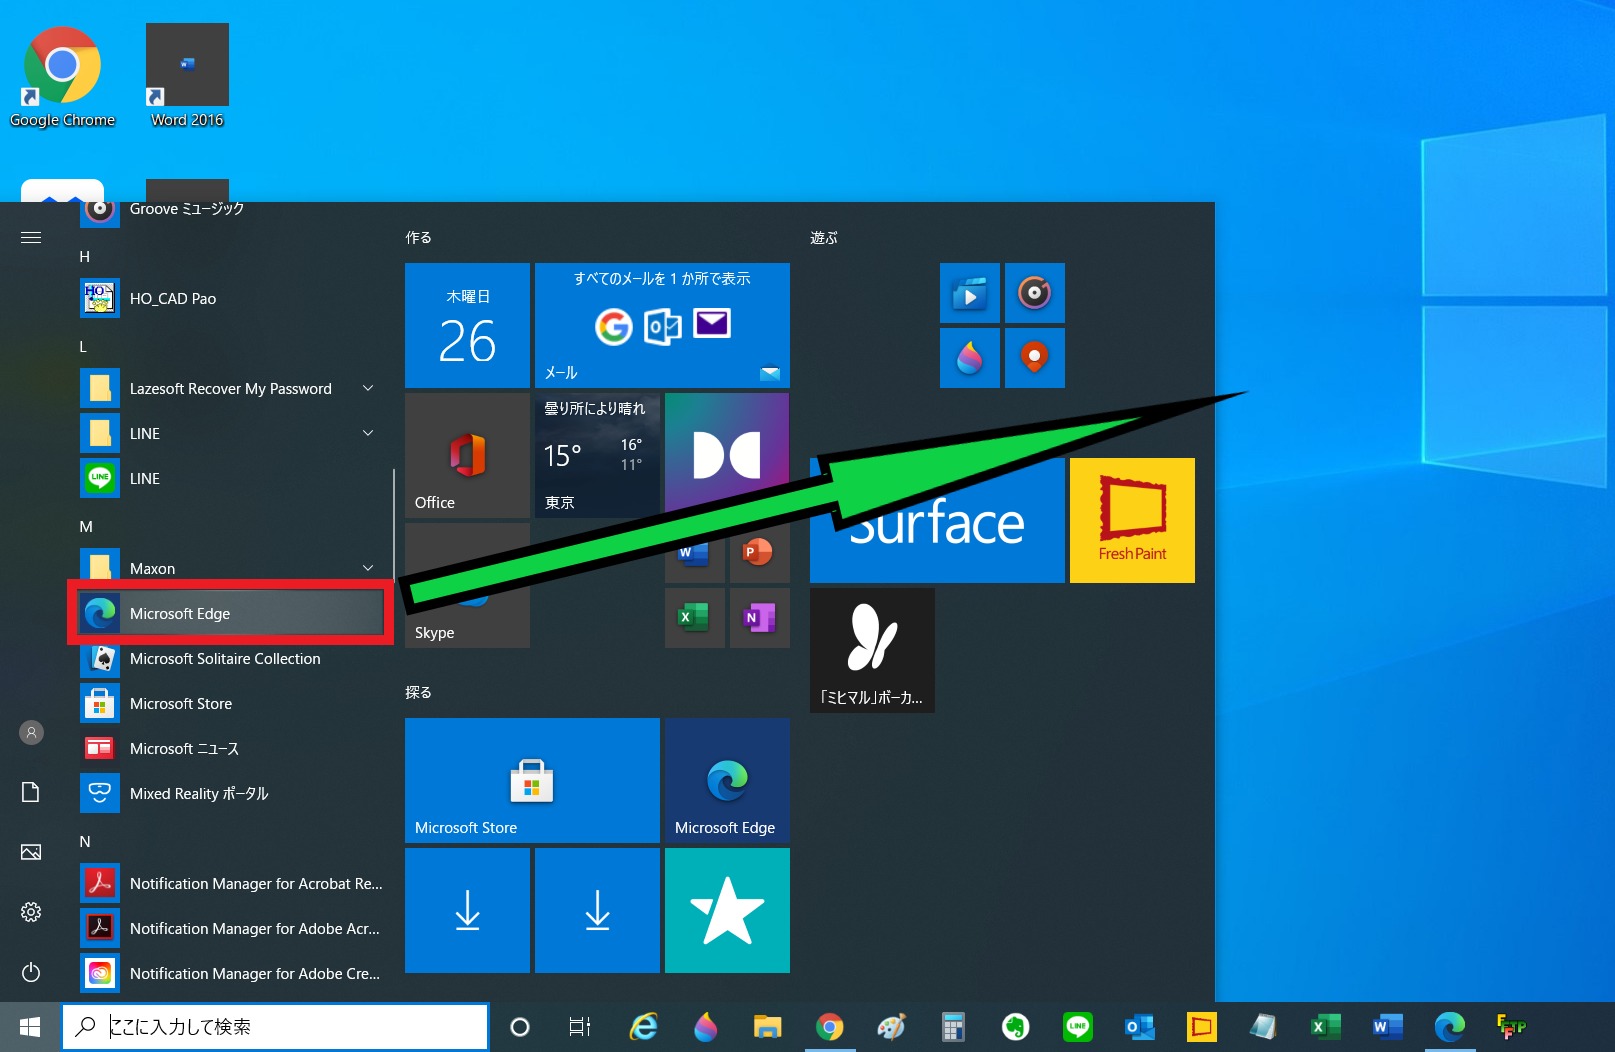The width and height of the screenshot is (1615, 1052).
Task: Open the ミヒマル ポーカ tile
Action: click(x=872, y=650)
